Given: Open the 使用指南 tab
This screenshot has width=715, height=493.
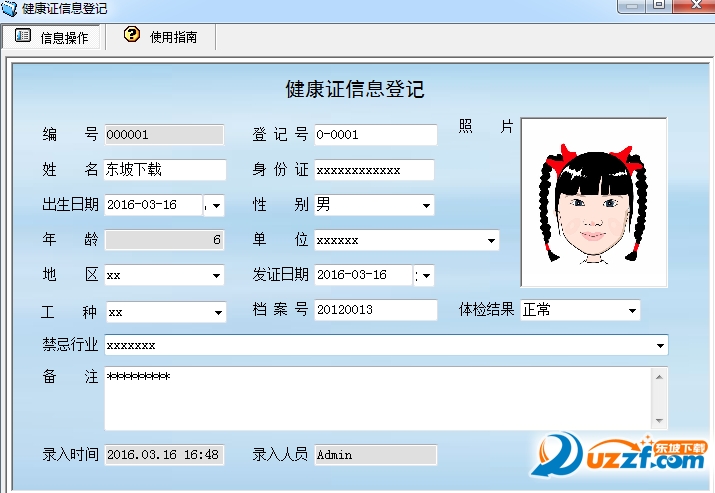Looking at the screenshot, I should pyautogui.click(x=161, y=36).
